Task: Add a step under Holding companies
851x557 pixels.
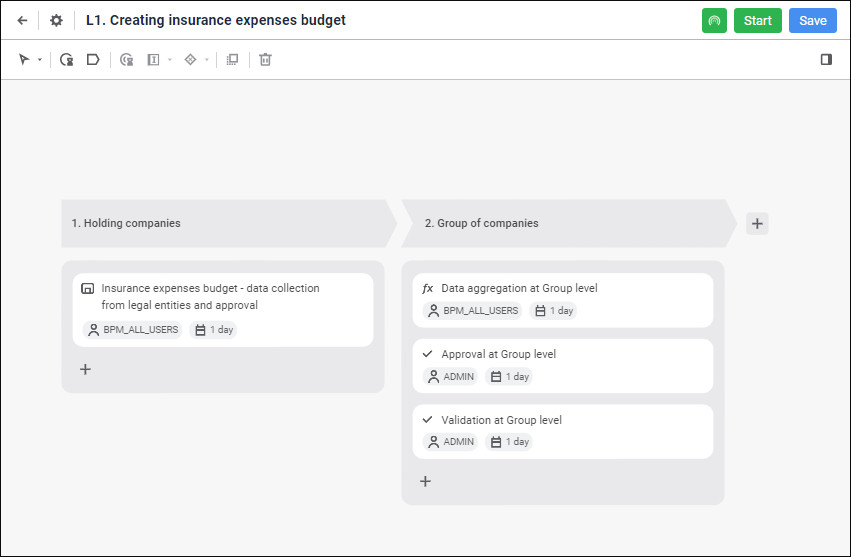Action: [x=86, y=369]
